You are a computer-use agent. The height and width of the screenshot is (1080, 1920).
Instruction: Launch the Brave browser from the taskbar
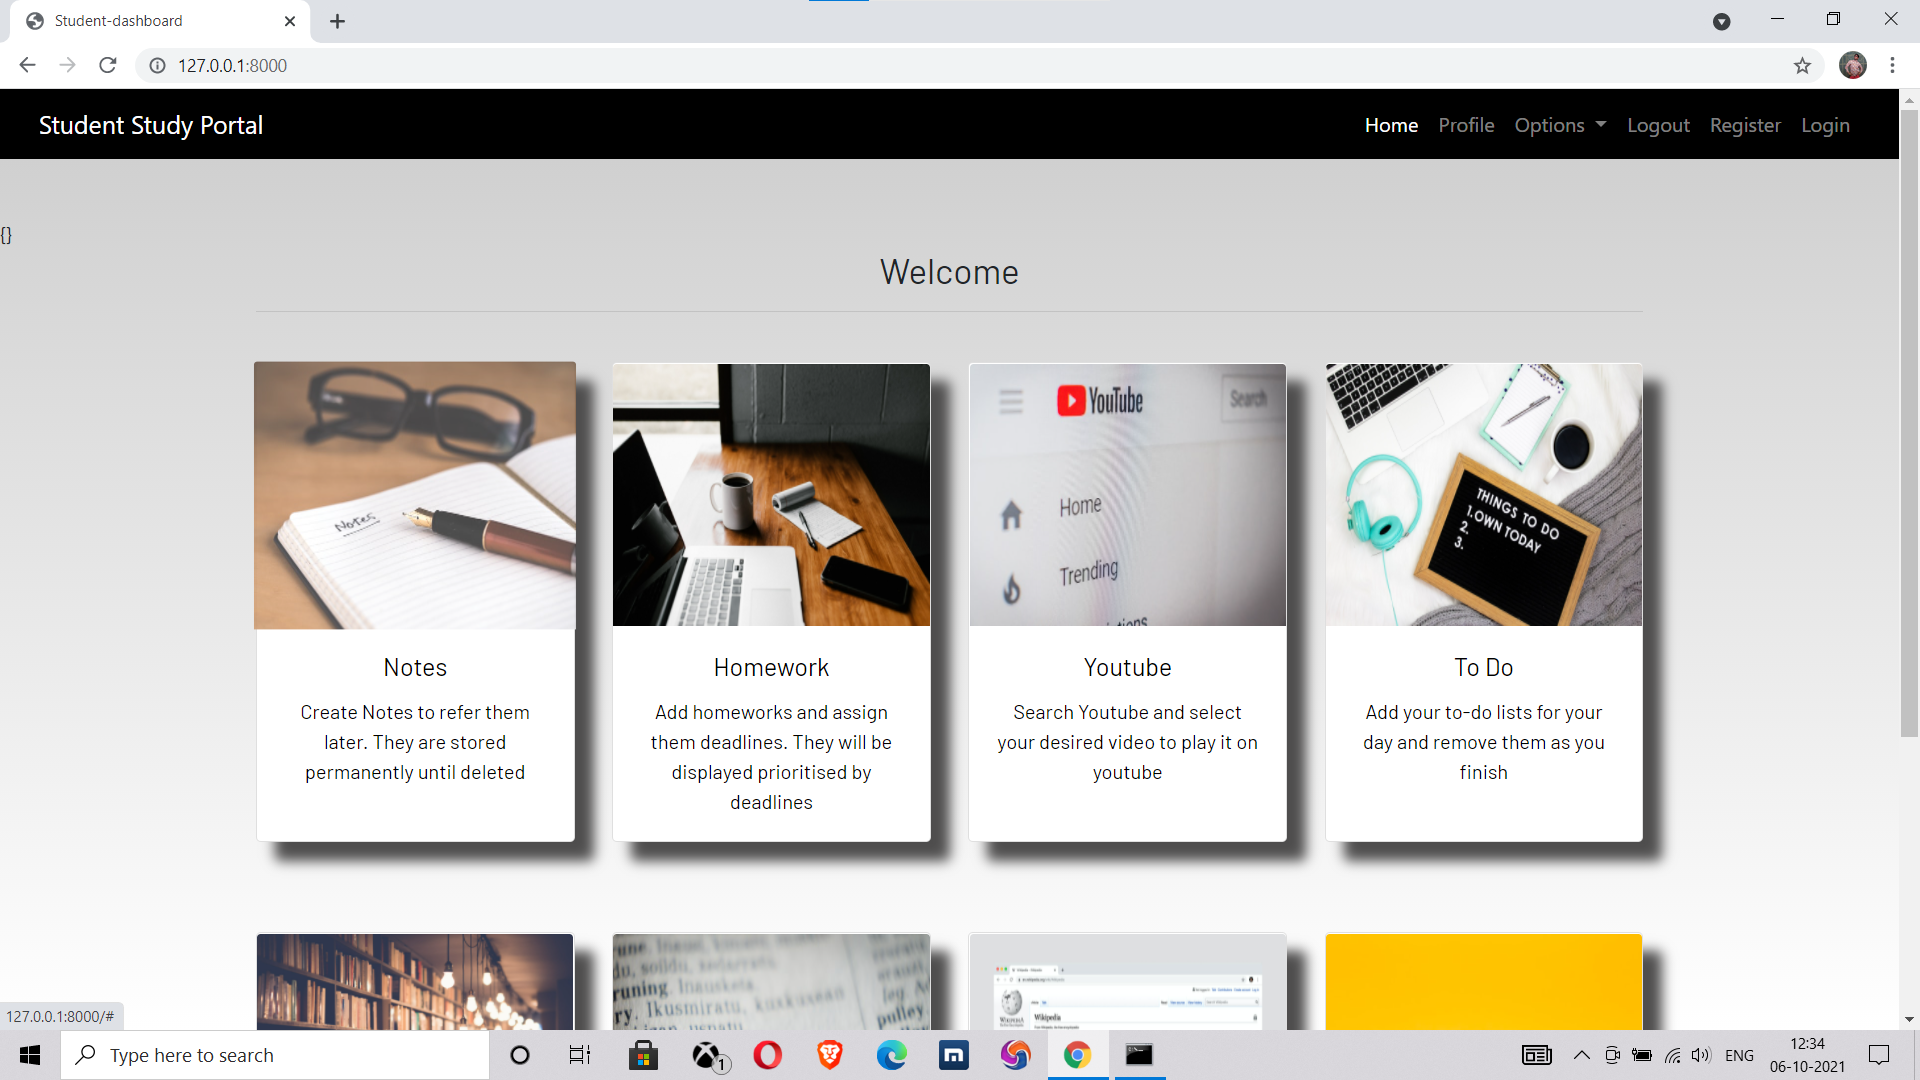(x=828, y=1055)
